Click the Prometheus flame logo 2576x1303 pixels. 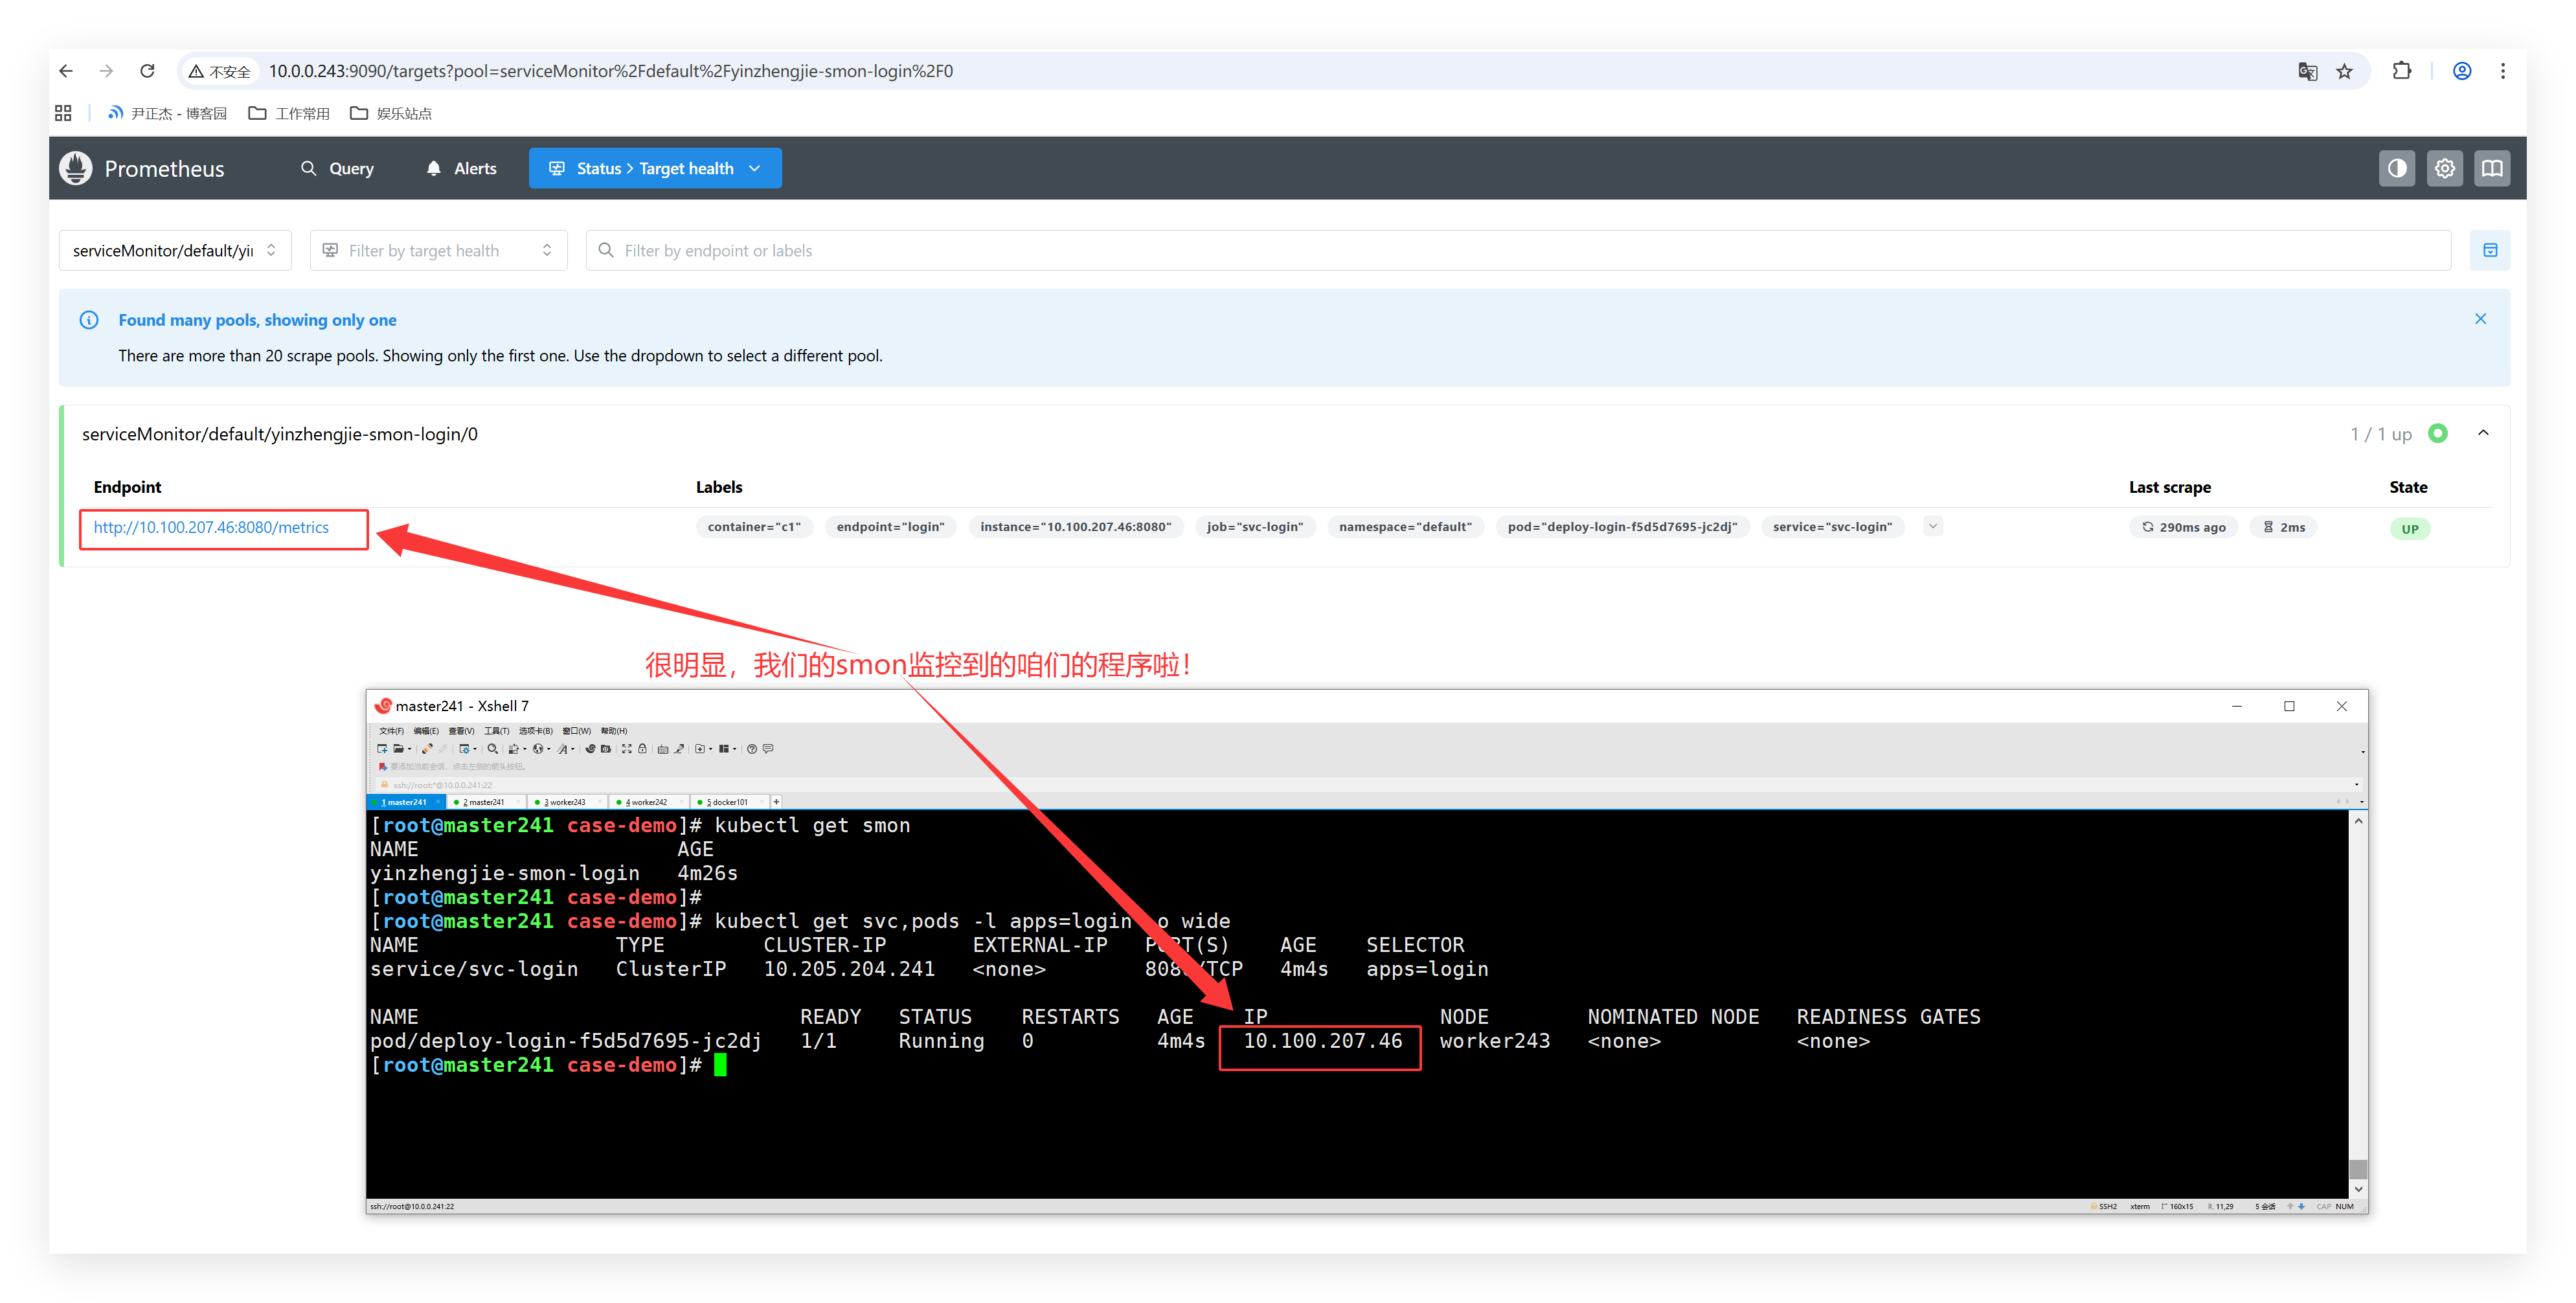[x=76, y=168]
